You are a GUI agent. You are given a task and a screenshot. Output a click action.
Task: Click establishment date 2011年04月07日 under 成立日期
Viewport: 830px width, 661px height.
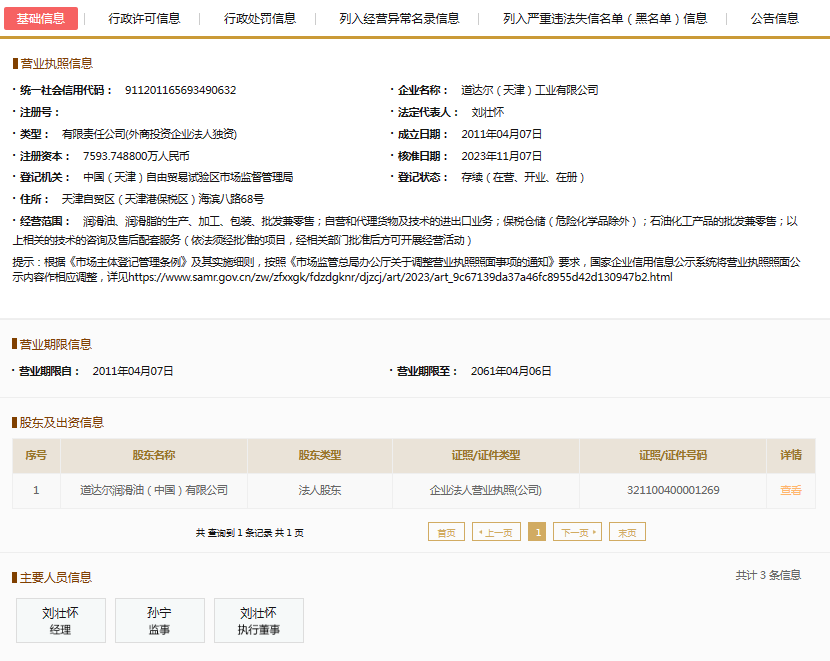coord(501,134)
